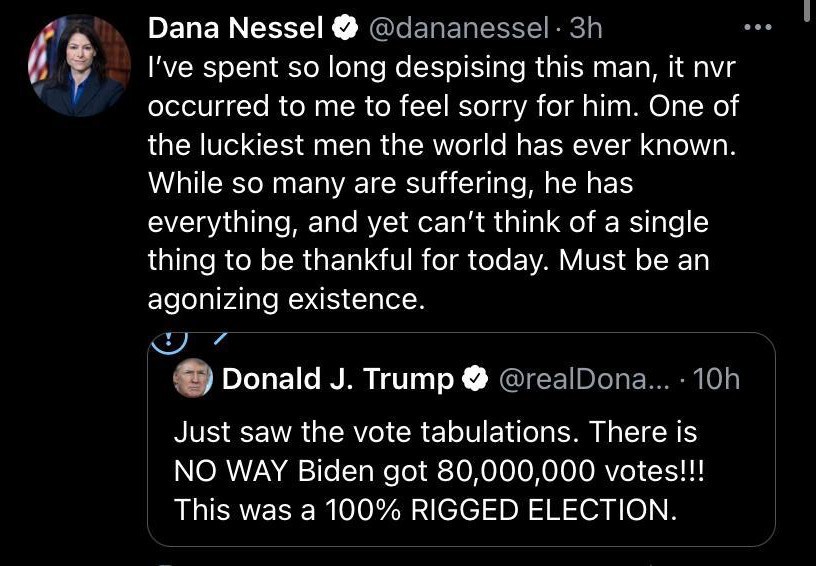Click the 3h tweet timestamp
The height and width of the screenshot is (566, 816).
tap(585, 29)
